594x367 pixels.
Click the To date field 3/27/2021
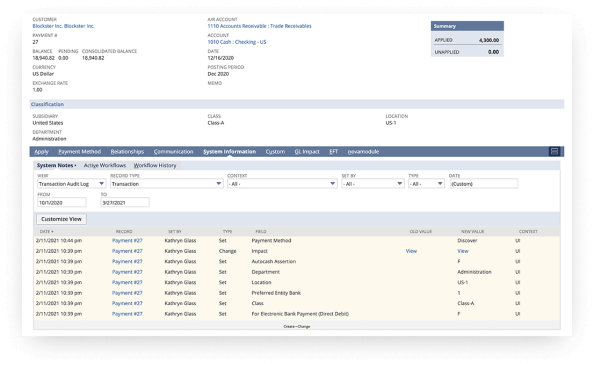[x=125, y=203]
